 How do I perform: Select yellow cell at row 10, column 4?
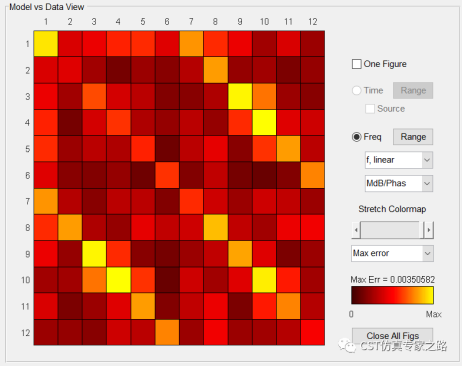[119, 280]
